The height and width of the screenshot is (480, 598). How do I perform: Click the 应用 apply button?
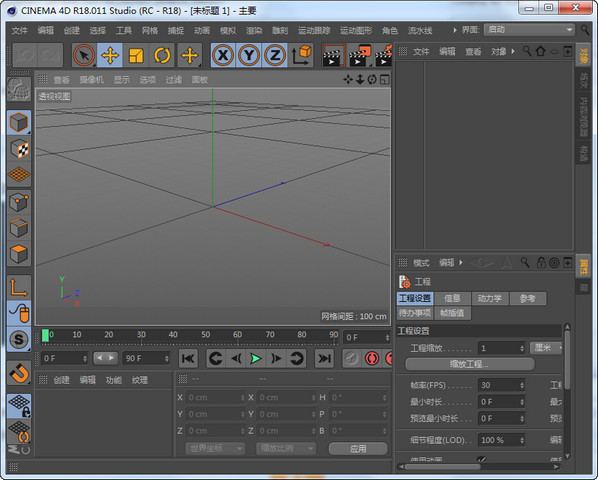358,449
